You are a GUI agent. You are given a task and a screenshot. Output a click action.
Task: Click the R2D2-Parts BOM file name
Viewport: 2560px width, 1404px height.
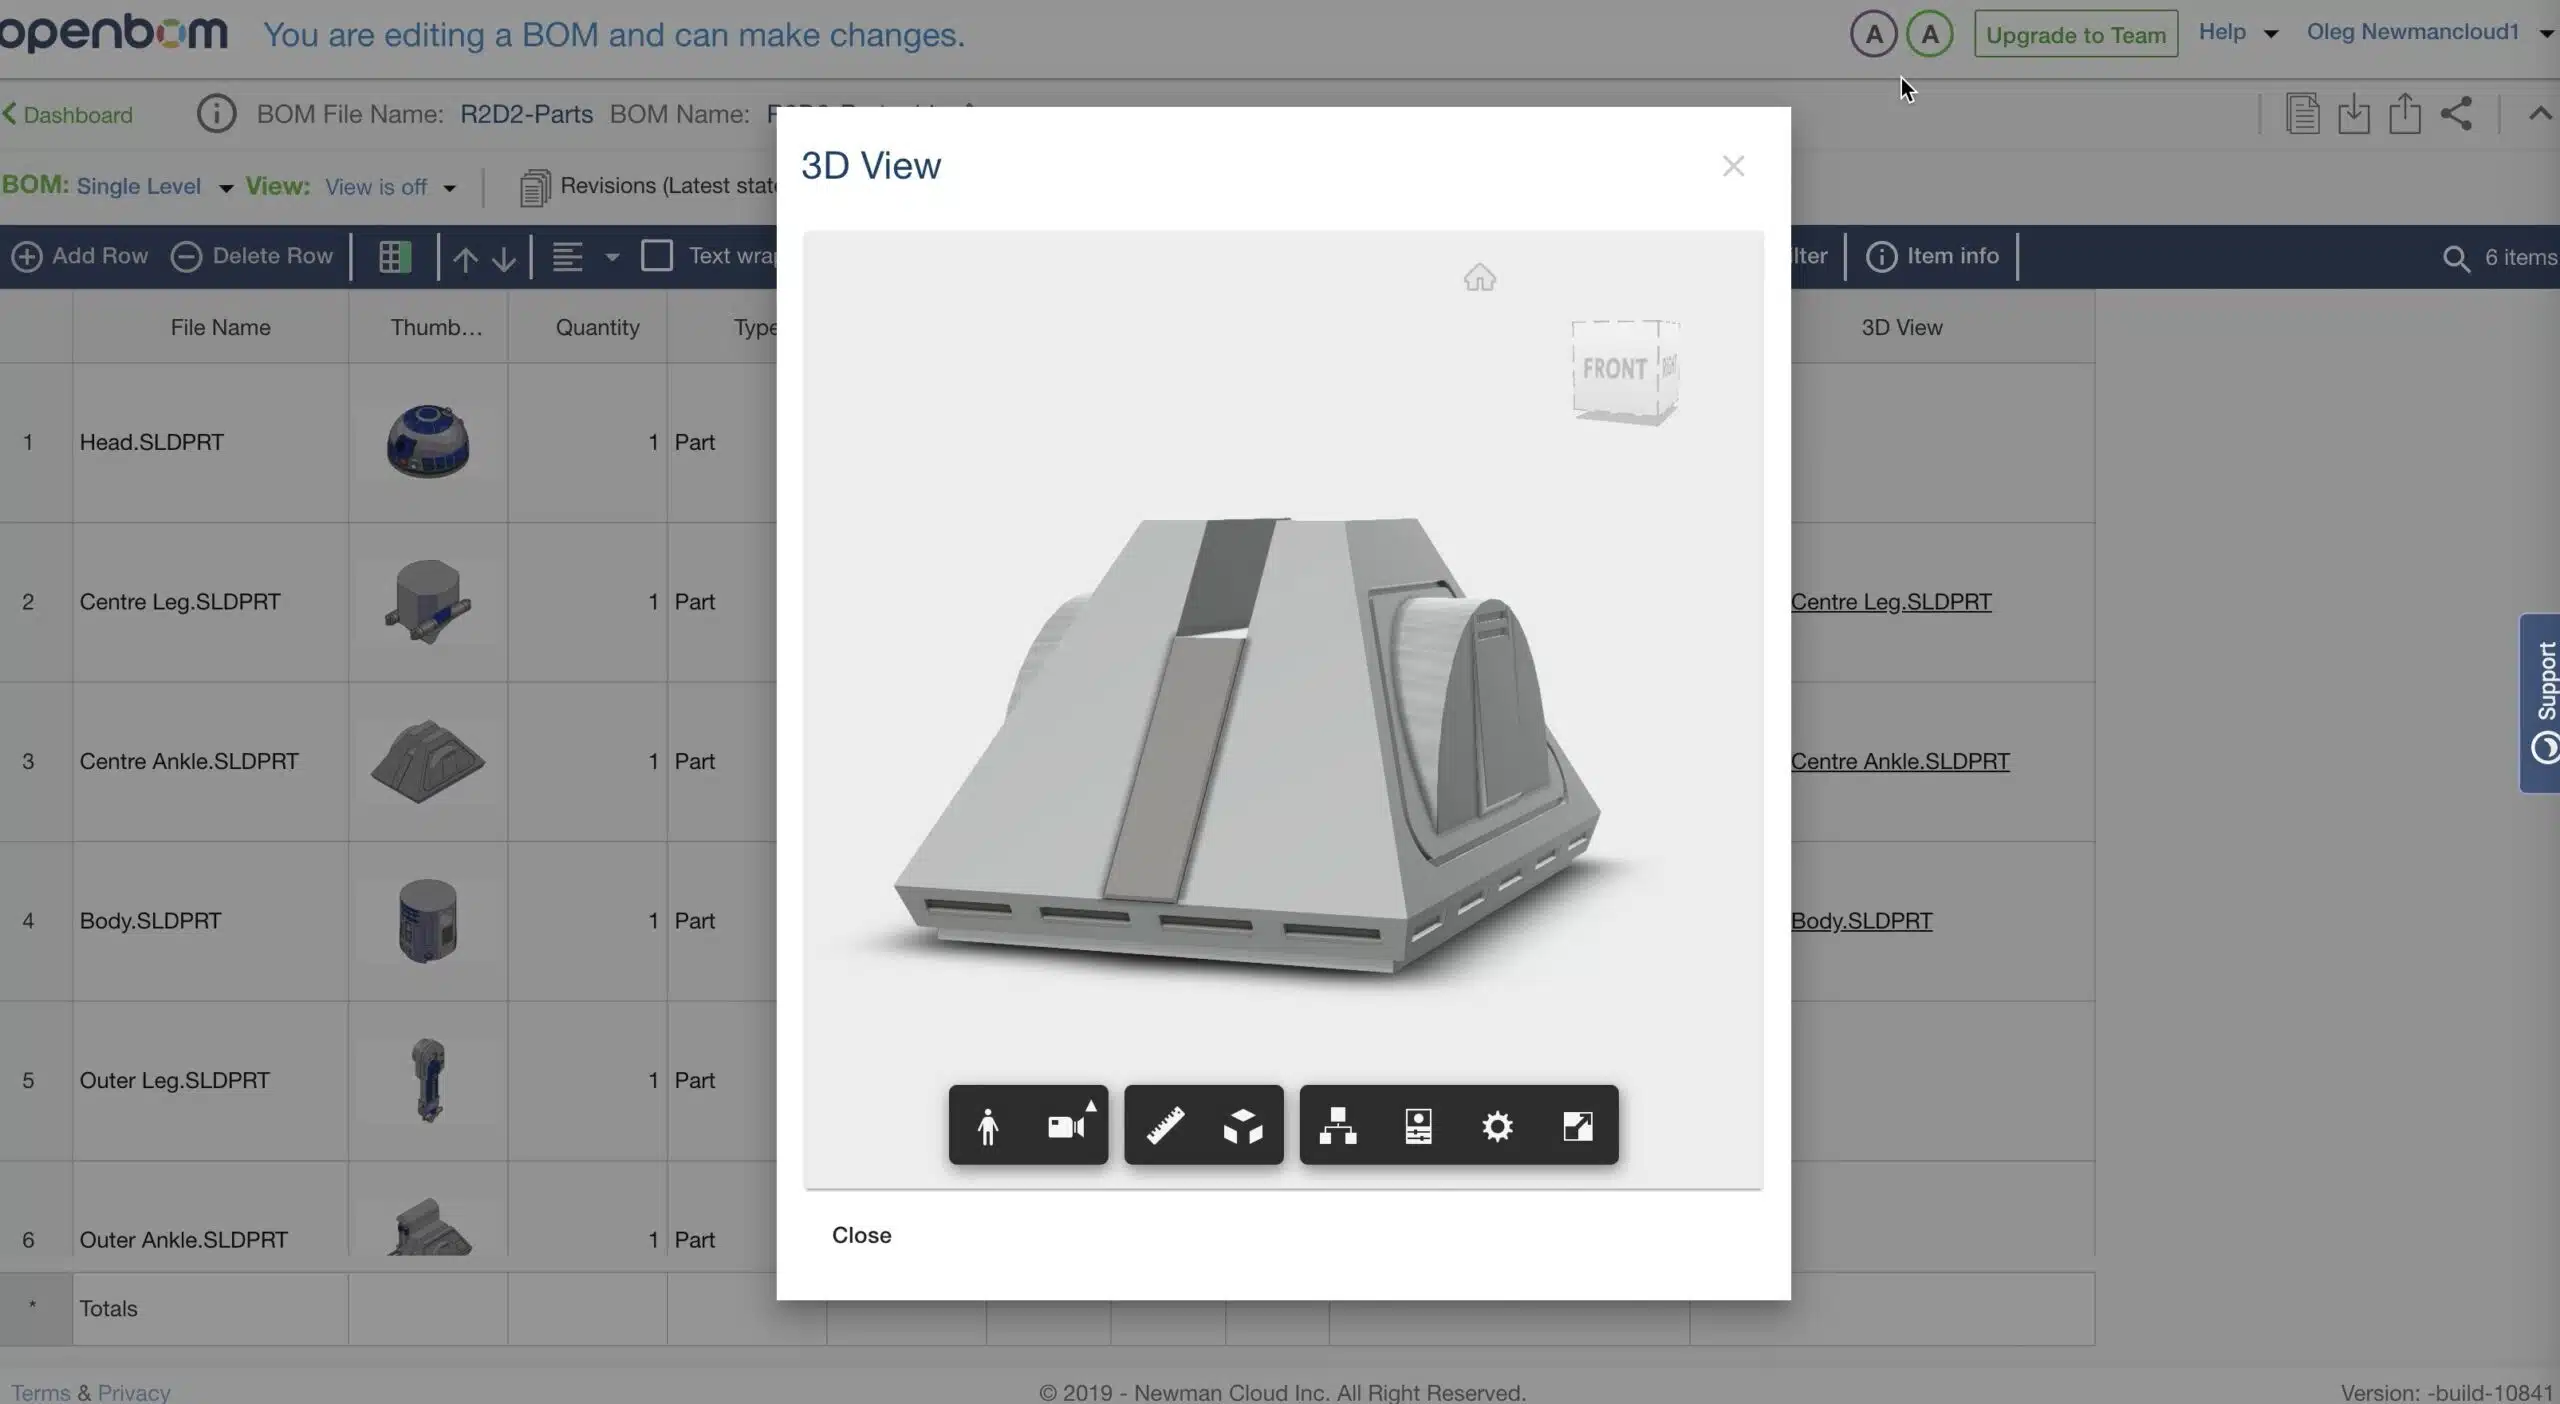(526, 114)
